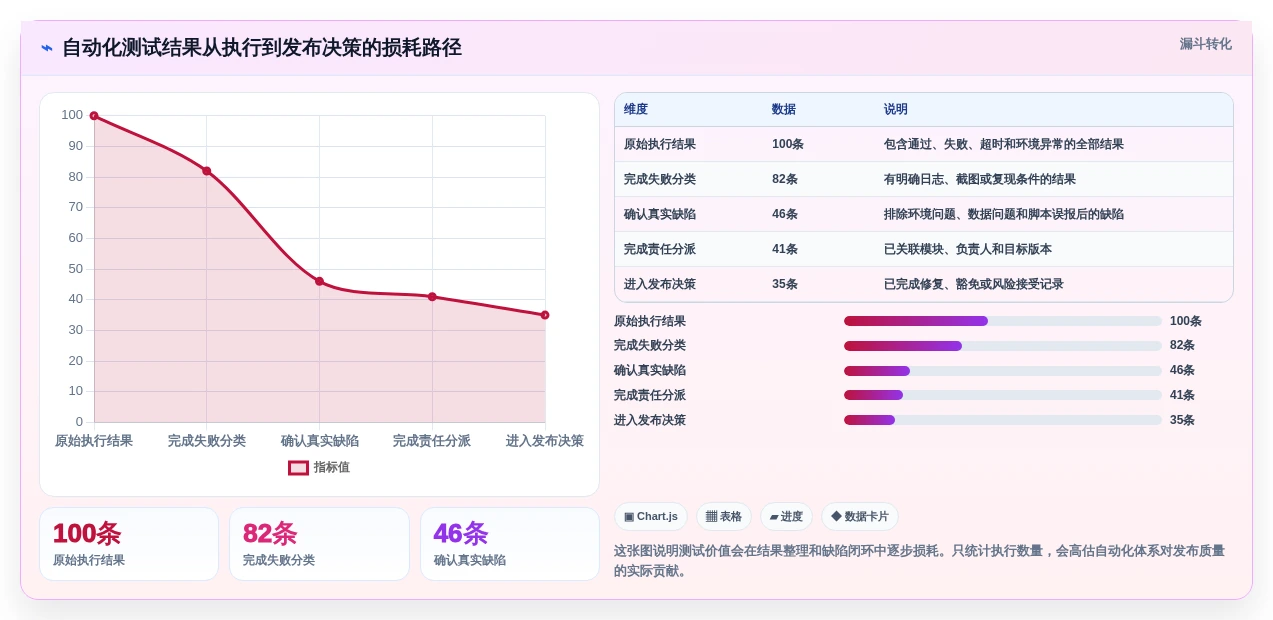Select the 表格 tag chip

click(x=724, y=517)
